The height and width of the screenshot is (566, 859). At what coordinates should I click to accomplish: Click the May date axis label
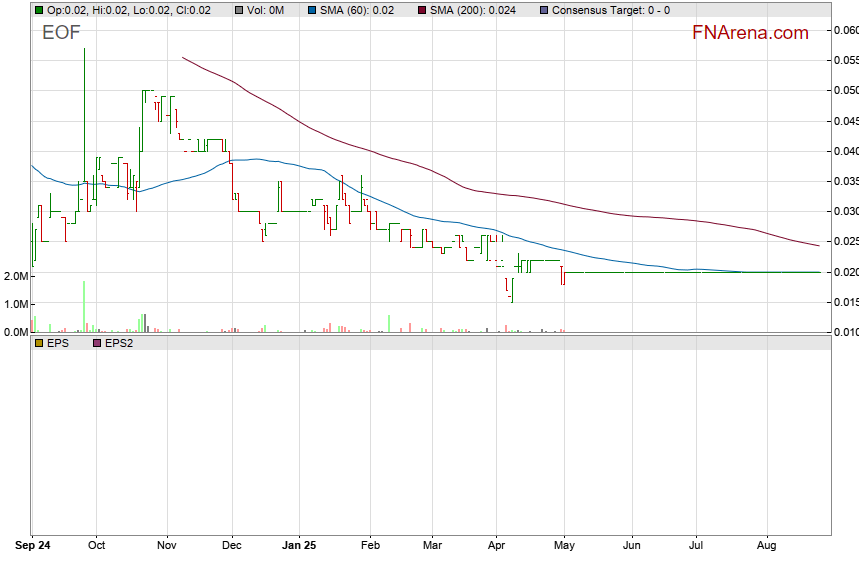pyautogui.click(x=565, y=547)
